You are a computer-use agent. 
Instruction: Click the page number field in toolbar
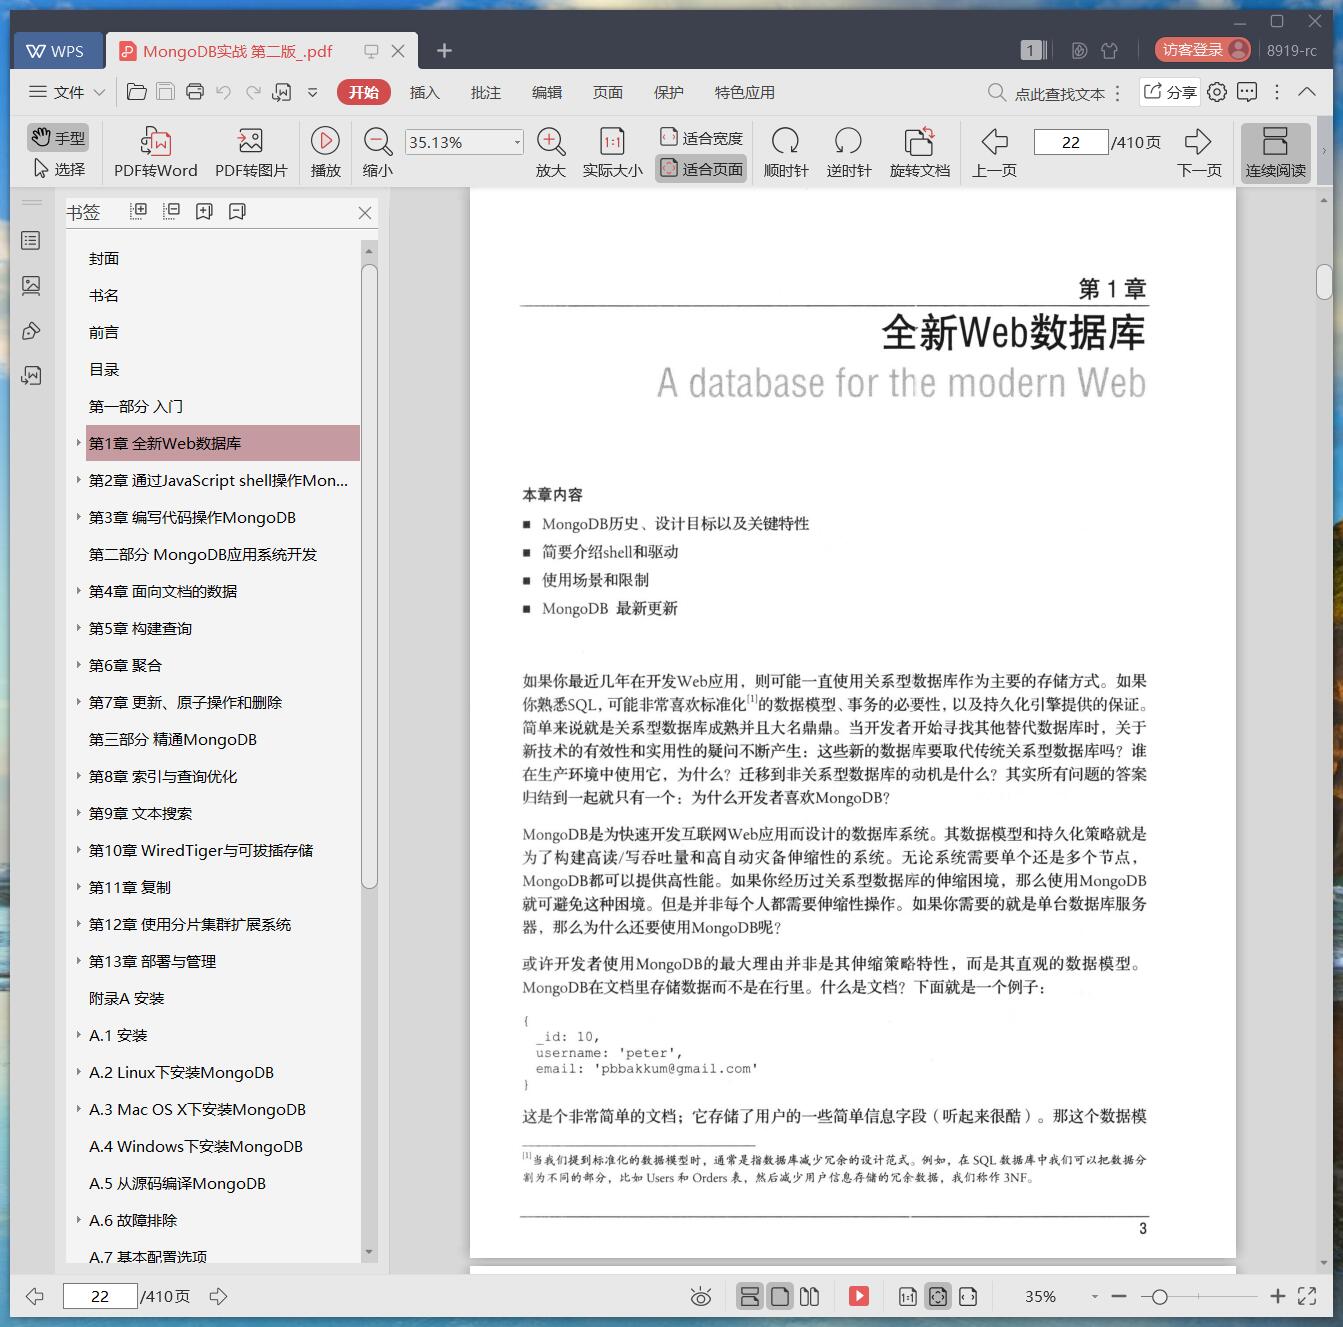1071,142
